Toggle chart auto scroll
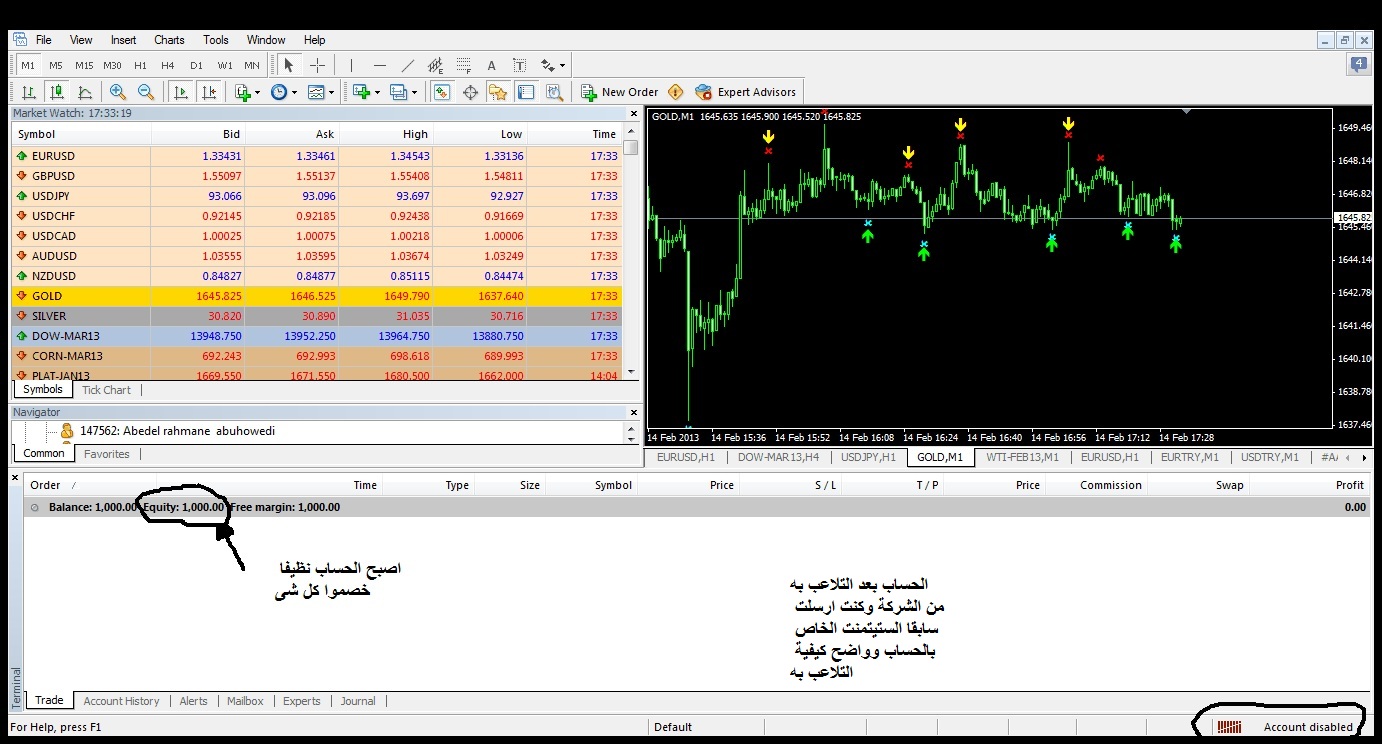The width and height of the screenshot is (1382, 744). 180,92
